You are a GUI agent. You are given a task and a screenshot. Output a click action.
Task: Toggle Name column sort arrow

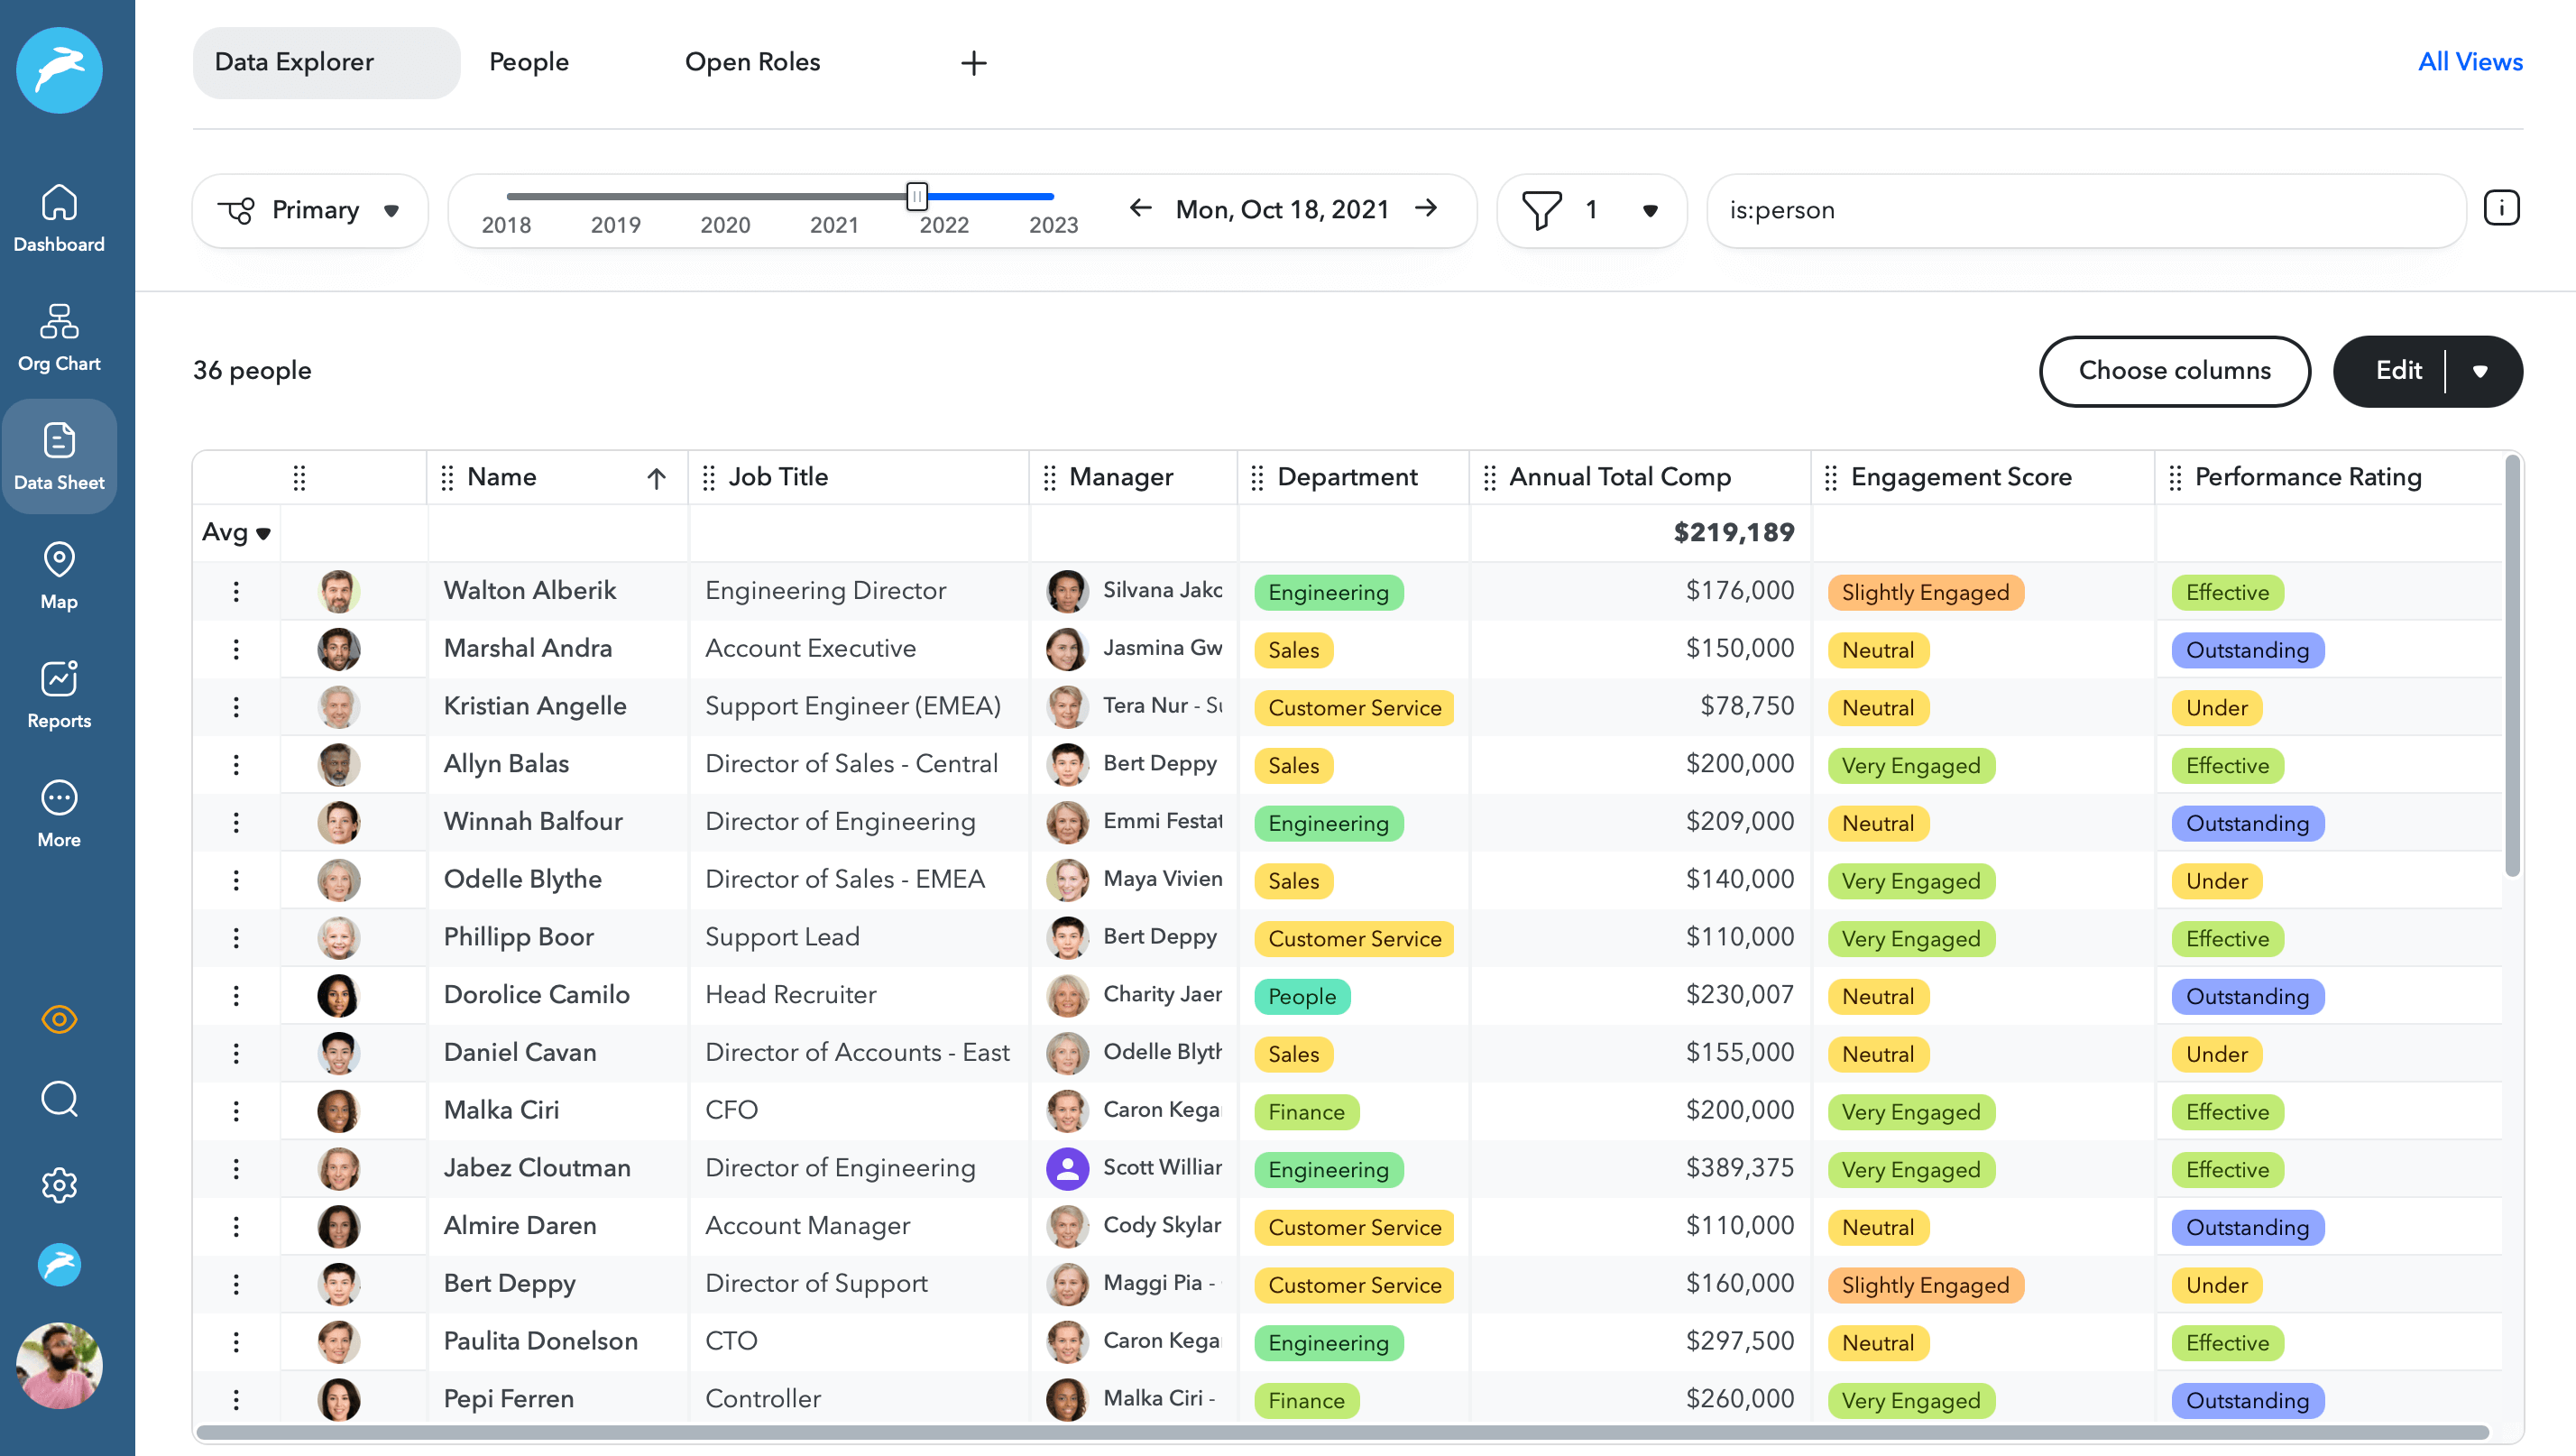click(x=656, y=478)
